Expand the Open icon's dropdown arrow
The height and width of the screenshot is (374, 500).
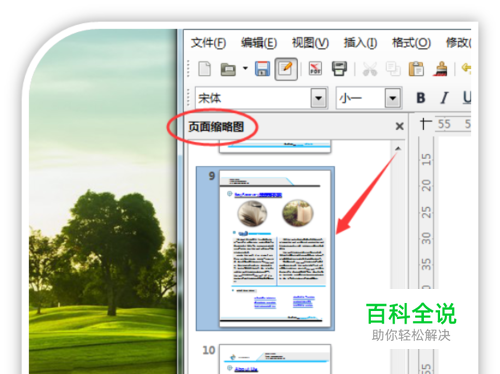[245, 68]
